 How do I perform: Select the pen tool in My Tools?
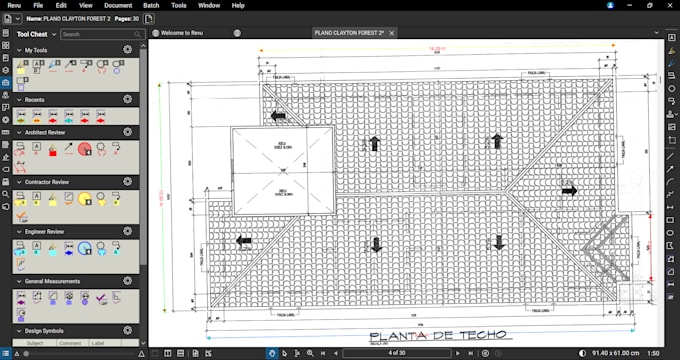pyautogui.click(x=53, y=66)
